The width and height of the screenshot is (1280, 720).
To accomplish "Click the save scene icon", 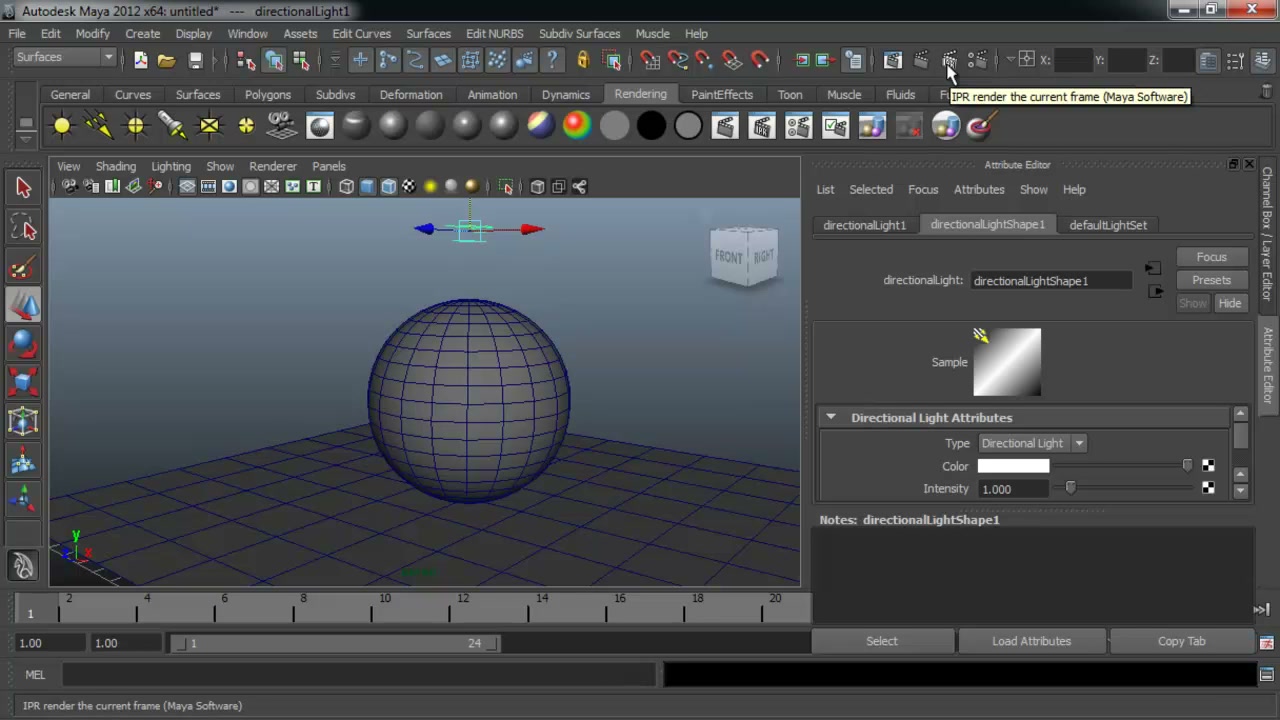I will point(196,60).
